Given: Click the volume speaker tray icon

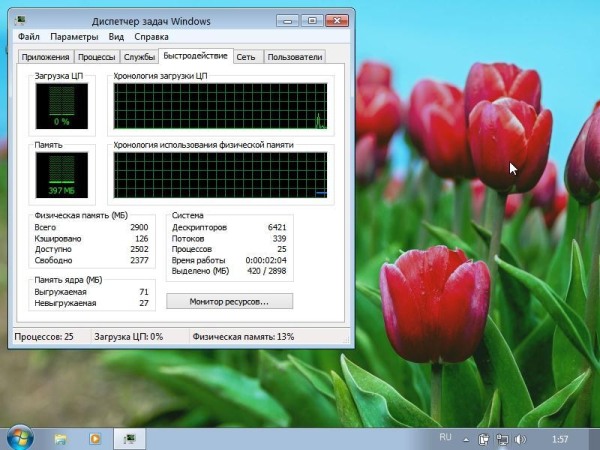Looking at the screenshot, I should coord(518,438).
